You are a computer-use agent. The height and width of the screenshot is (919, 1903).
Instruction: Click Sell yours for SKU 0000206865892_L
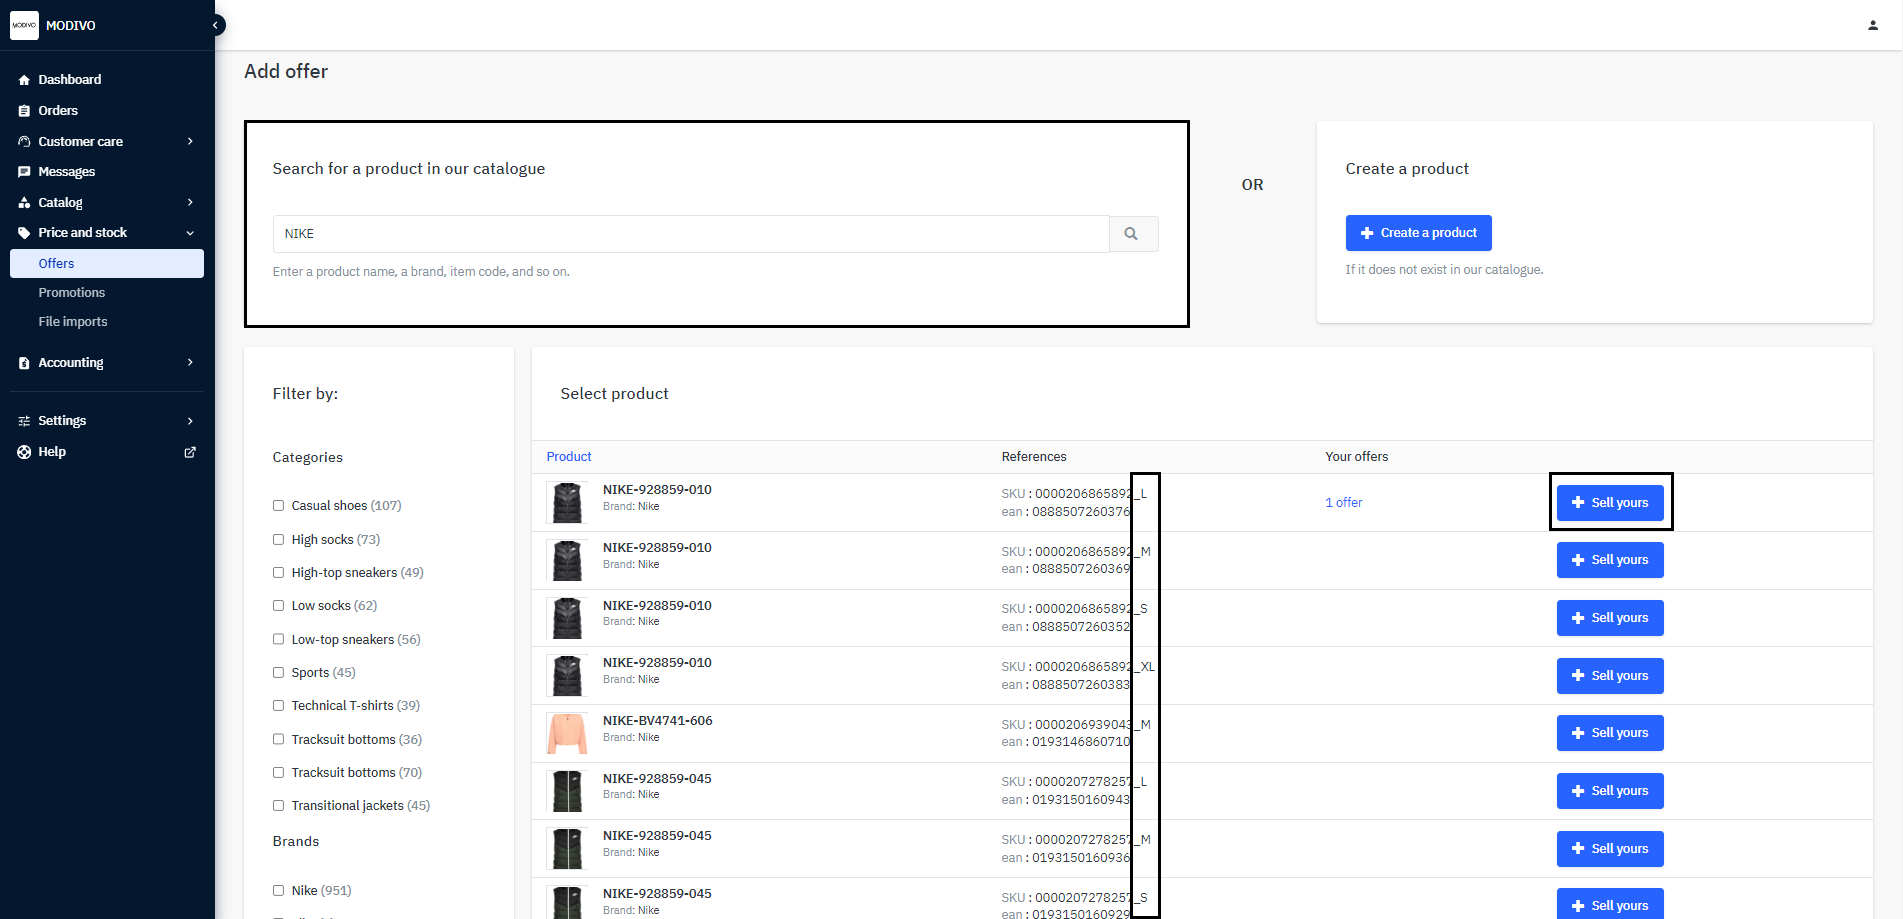point(1610,503)
